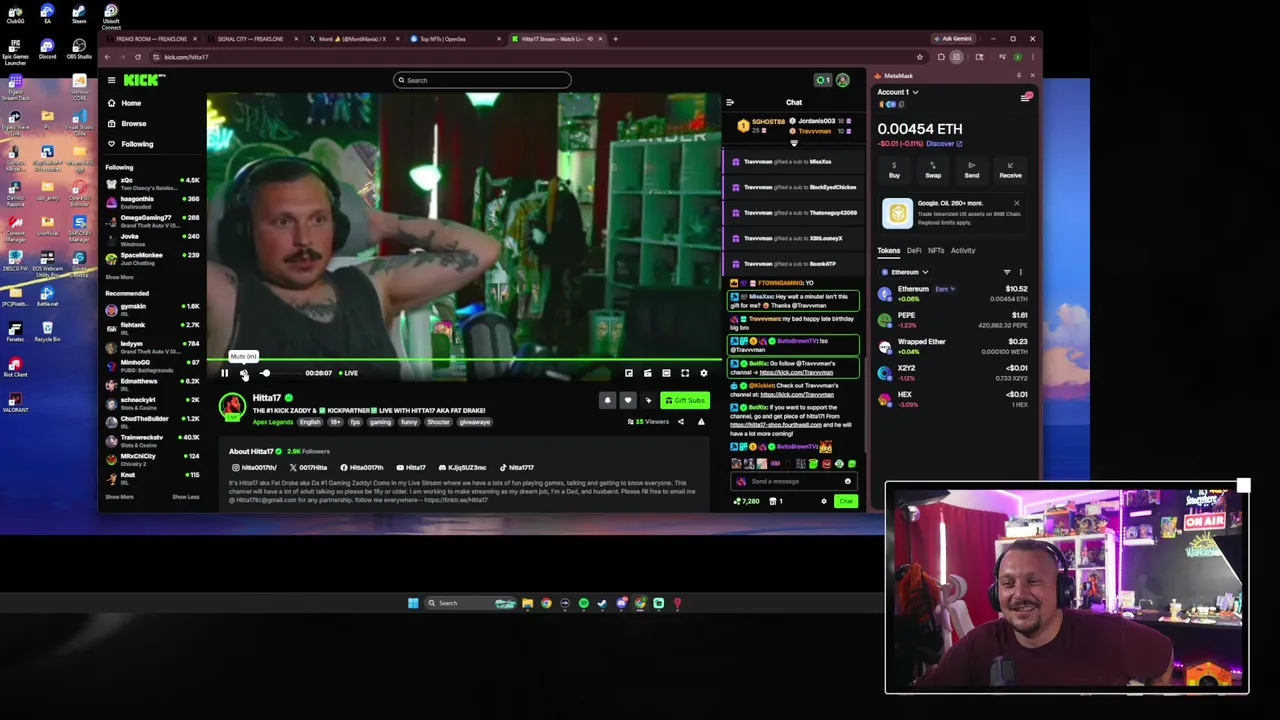Click the Gift Subs button
Image resolution: width=1280 pixels, height=720 pixels.
684,400
